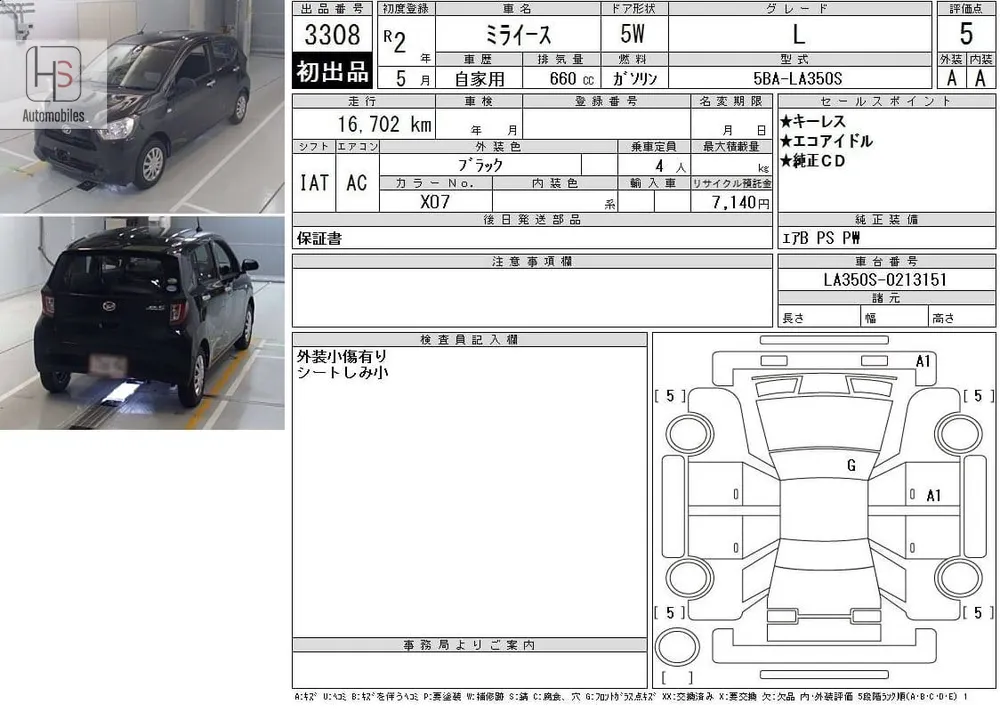1000x712 pixels.
Task: Click the chassis number LA350S-0213151
Action: pos(885,279)
